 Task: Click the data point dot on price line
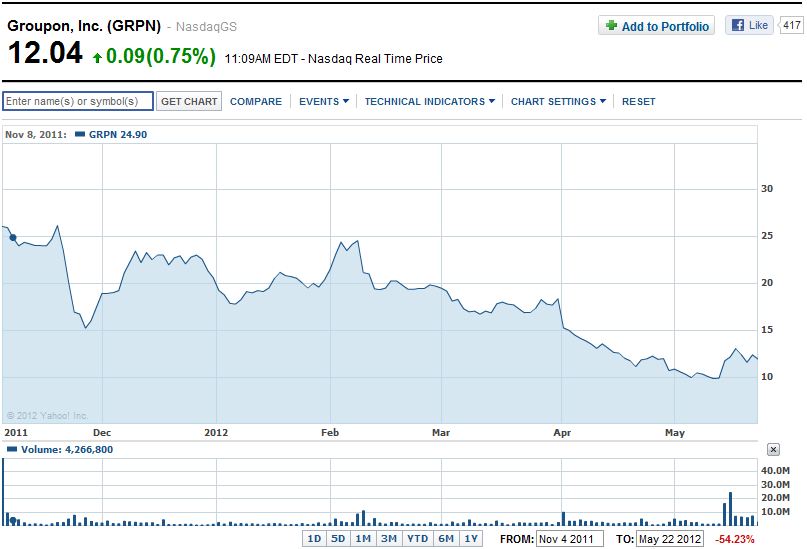pyautogui.click(x=12, y=237)
